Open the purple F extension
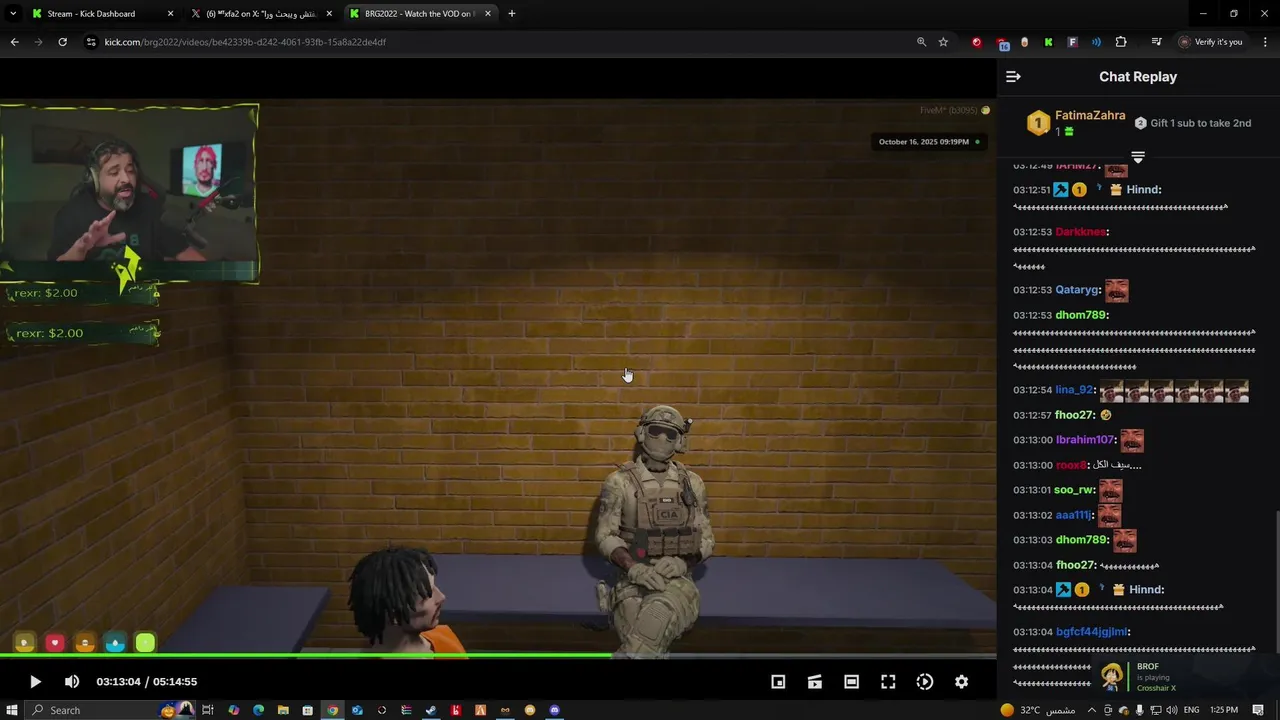Image resolution: width=1280 pixels, height=720 pixels. 1072,42
